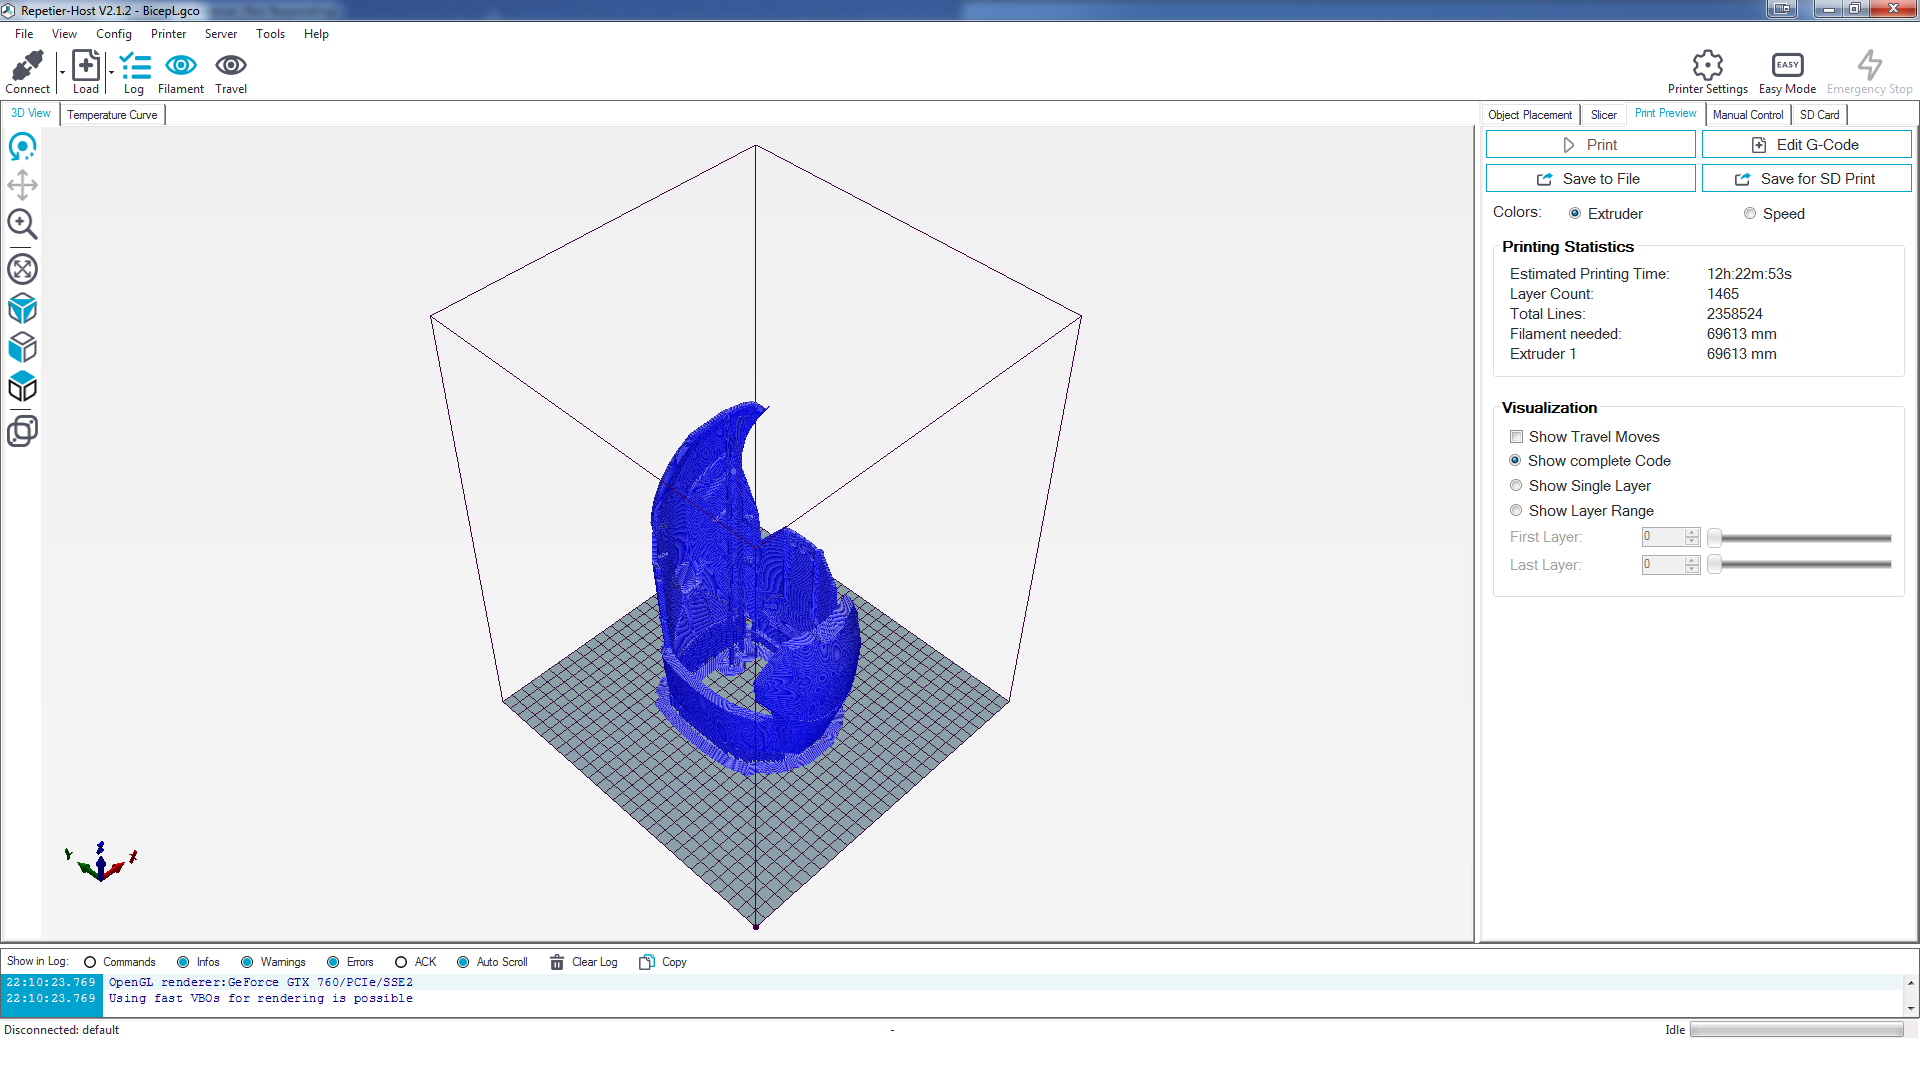This screenshot has width=1920, height=1080.
Task: Expand the Connect button dropdown arrow
Action: (62, 73)
